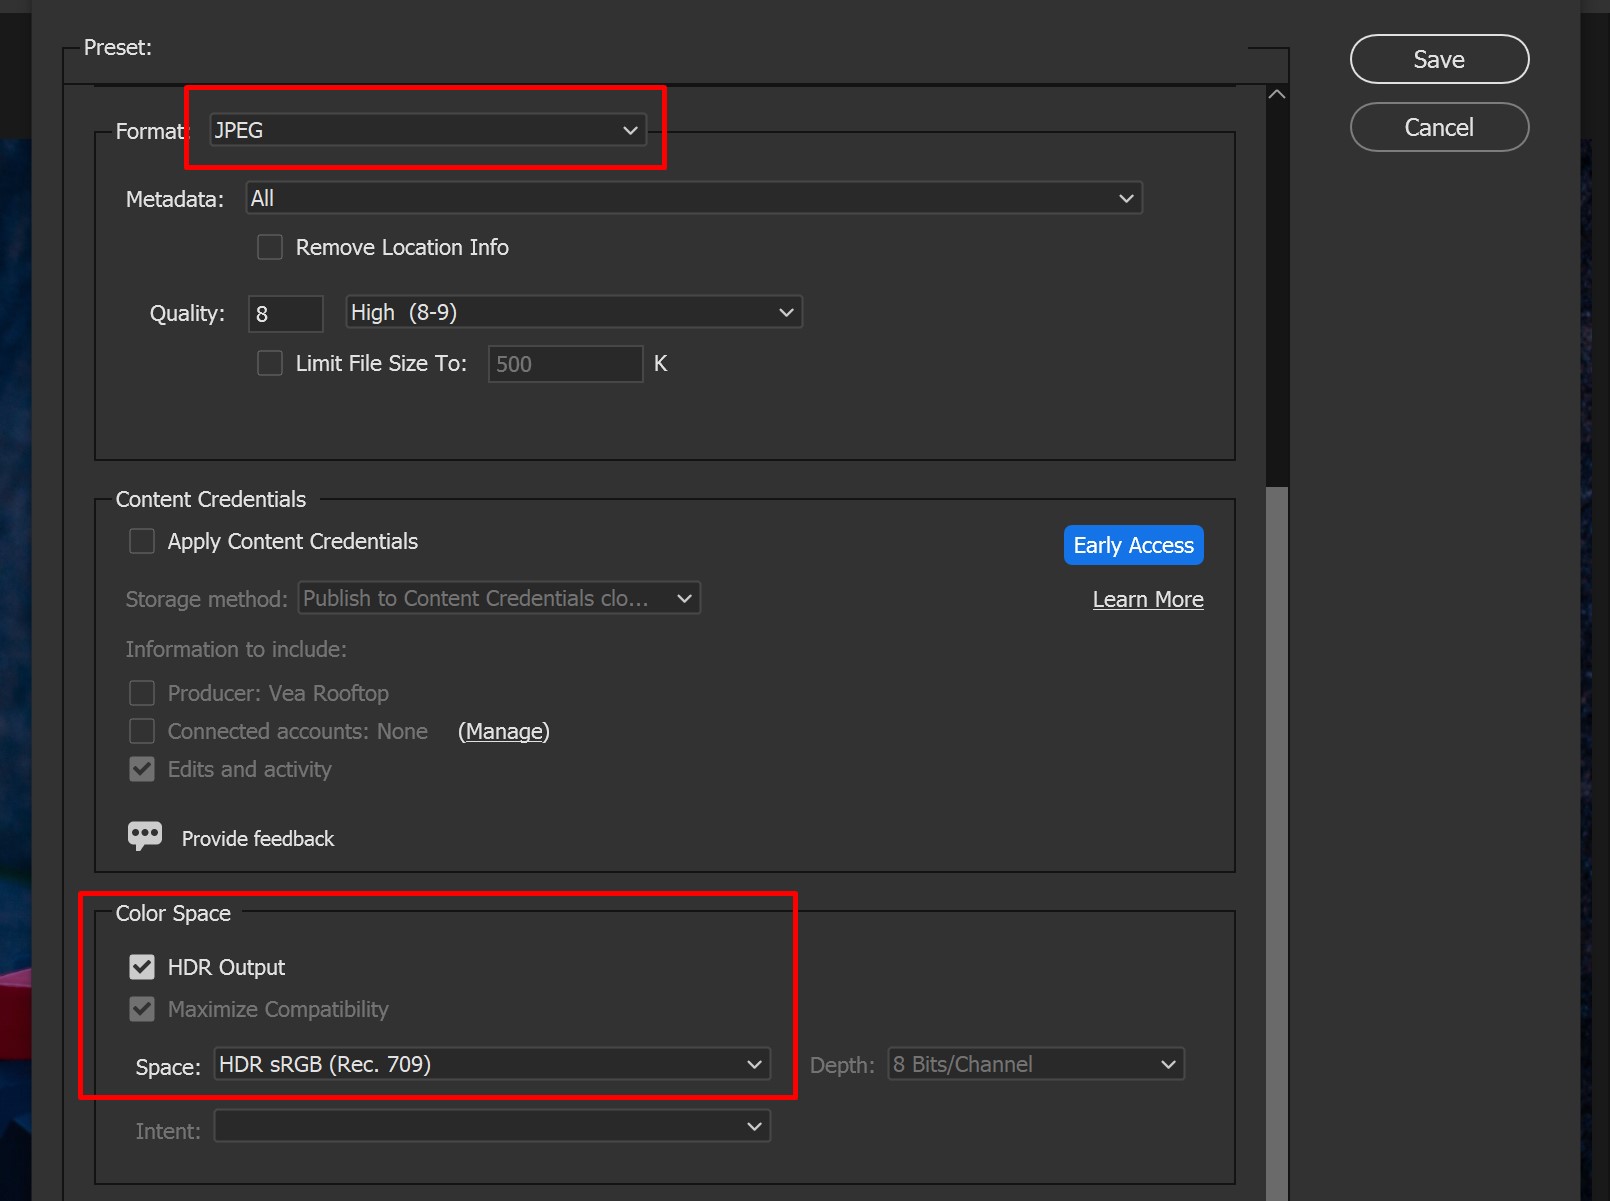This screenshot has height=1201, width=1610.
Task: Open the Storage method dropdown
Action: pyautogui.click(x=498, y=598)
